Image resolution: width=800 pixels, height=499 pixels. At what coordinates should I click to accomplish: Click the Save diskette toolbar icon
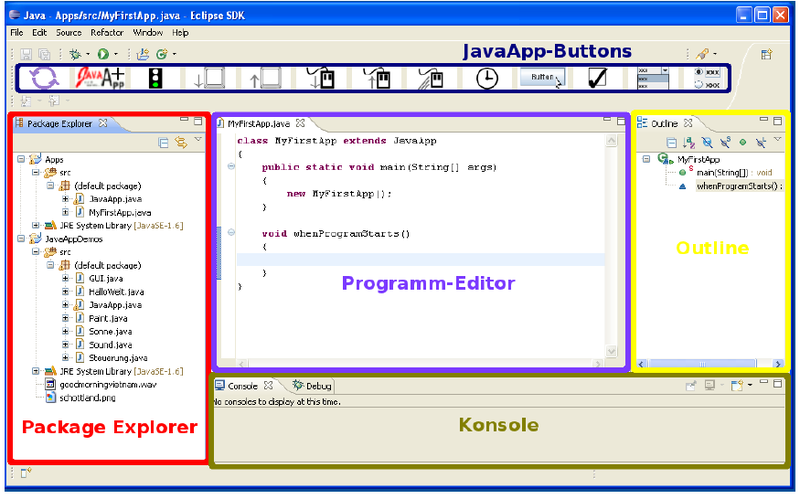click(26, 54)
